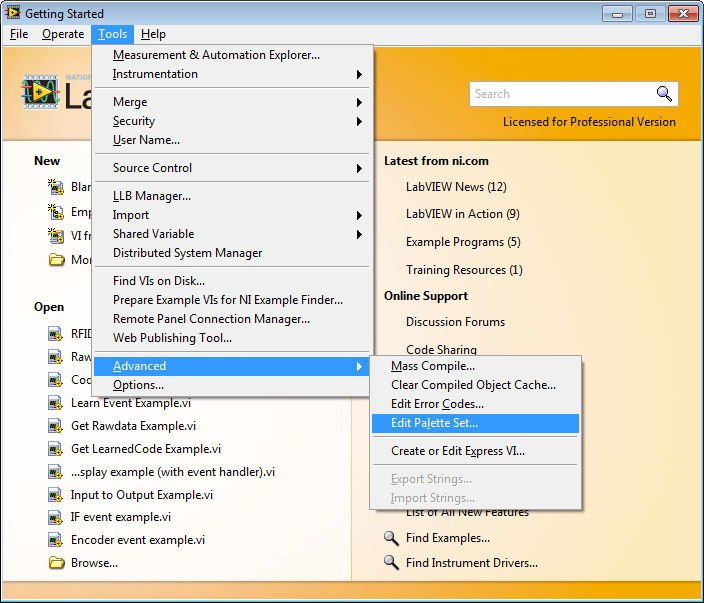The height and width of the screenshot is (603, 704).
Task: Choose Edit Palette Set
Action: pos(475,423)
